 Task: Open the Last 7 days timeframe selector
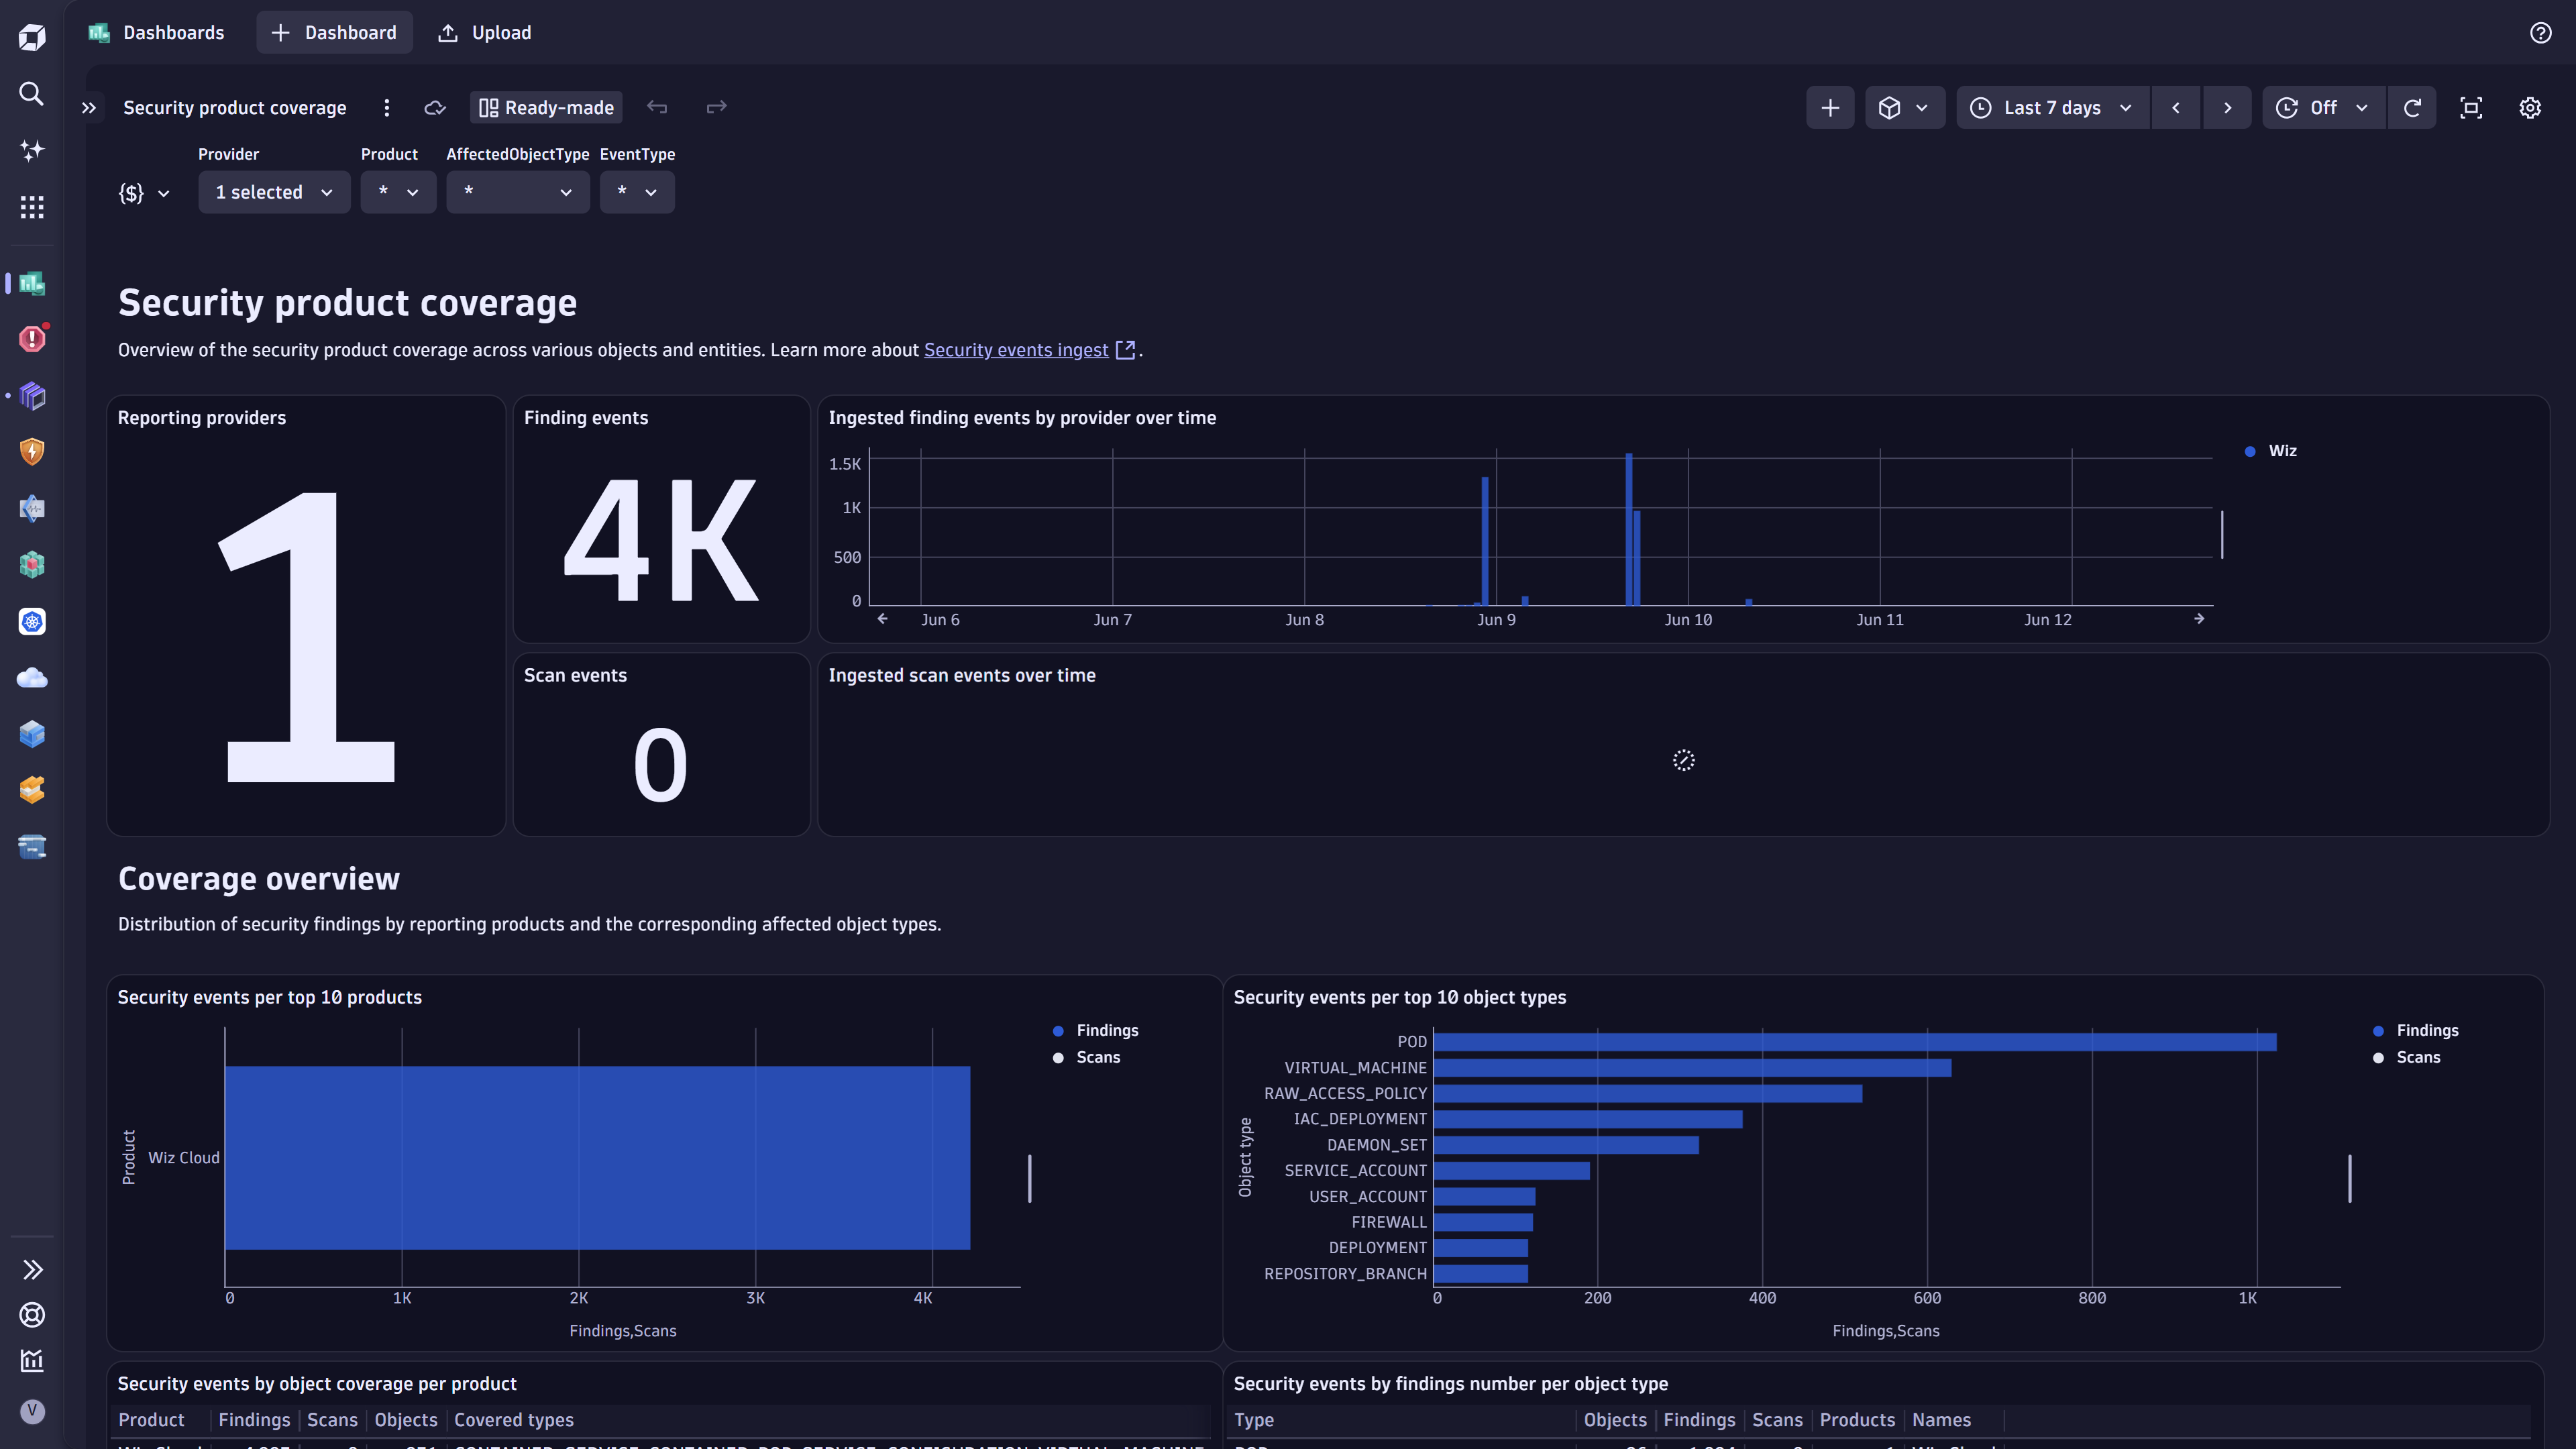point(2052,108)
